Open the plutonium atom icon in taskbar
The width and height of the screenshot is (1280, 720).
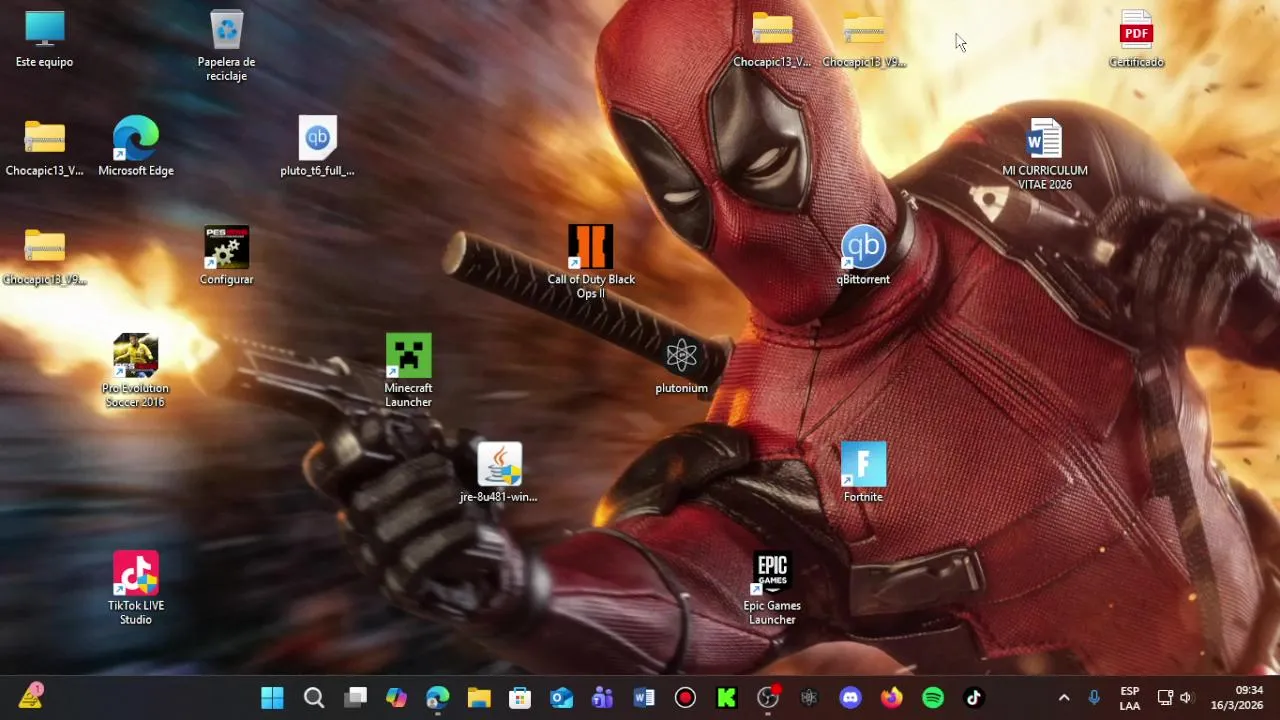point(809,698)
